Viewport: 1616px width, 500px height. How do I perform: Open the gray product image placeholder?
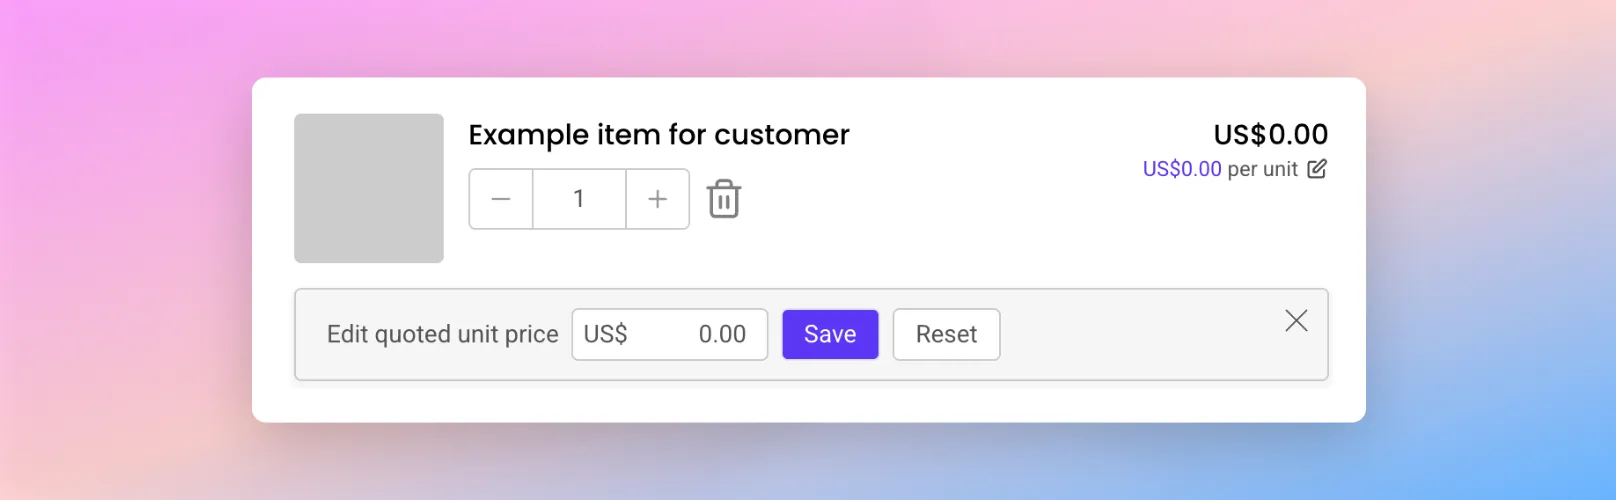pyautogui.click(x=369, y=188)
